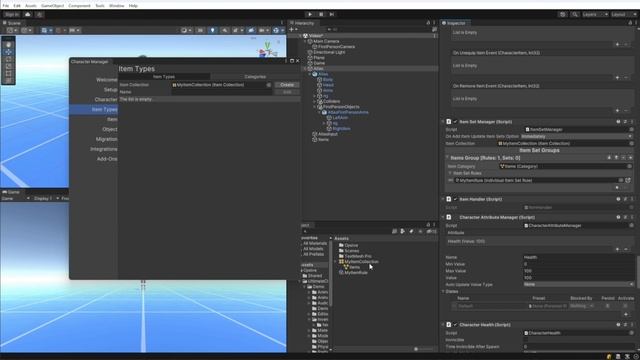The width and height of the screenshot is (640, 360).
Task: Collapse the Item Set Manager component foldout
Action: (443, 122)
